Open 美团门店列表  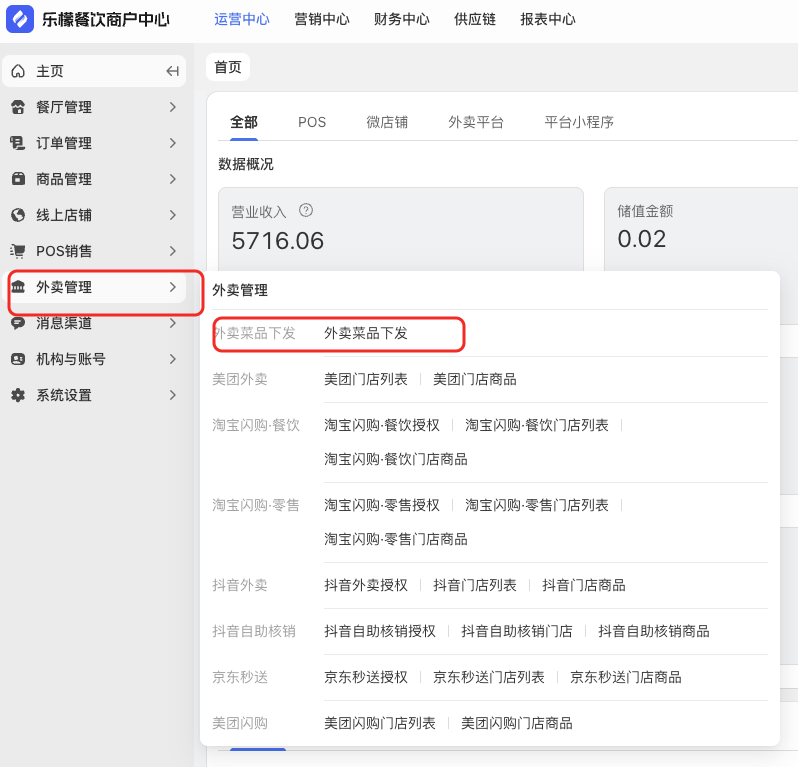tap(366, 379)
